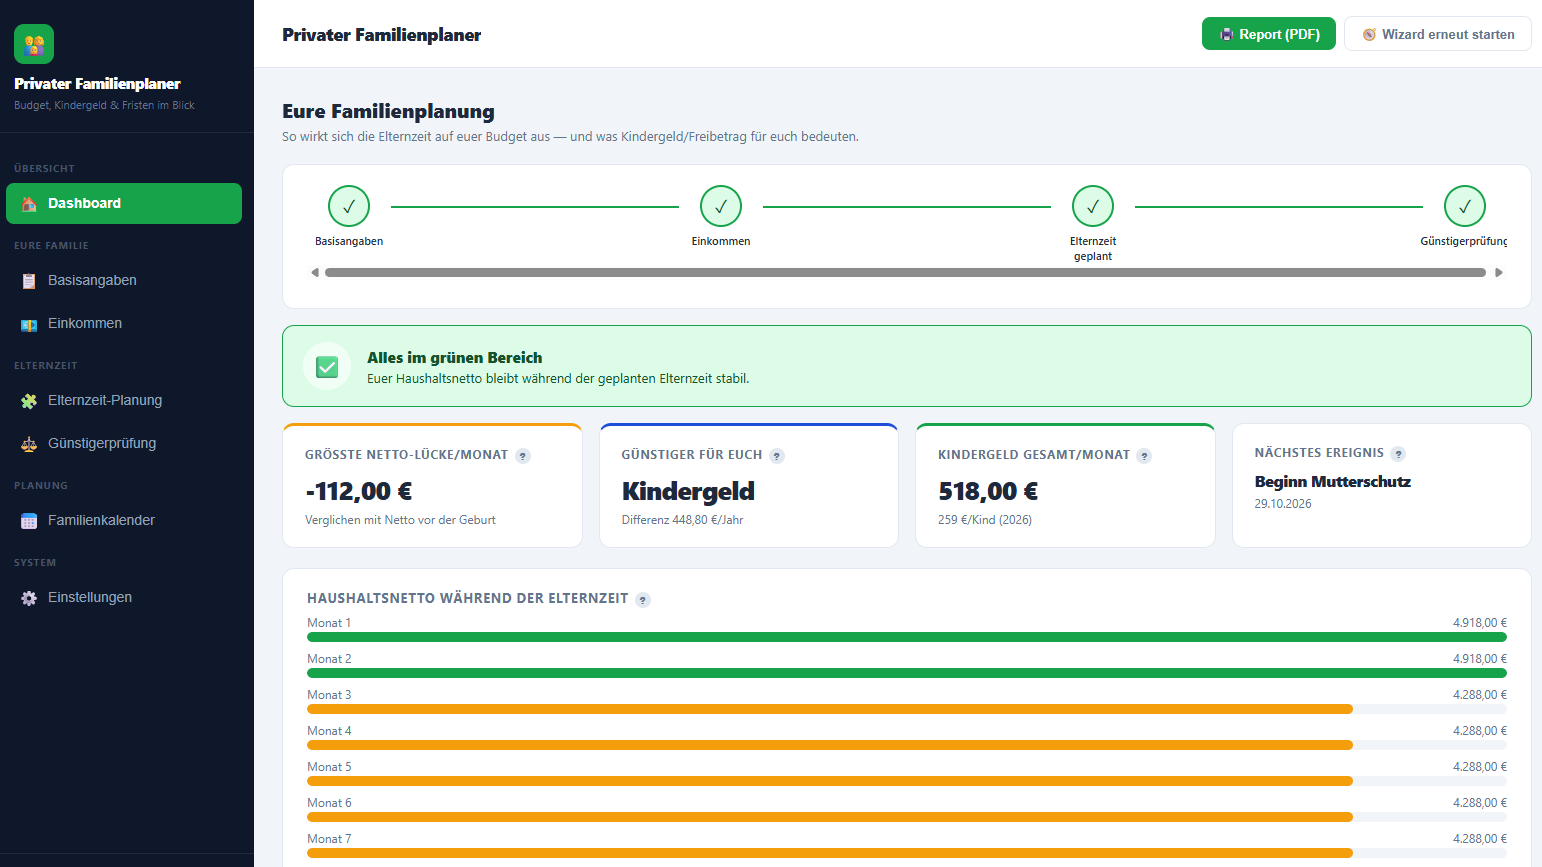1542x867 pixels.
Task: Open Einstellungen in sidebar
Action: pyautogui.click(x=124, y=597)
